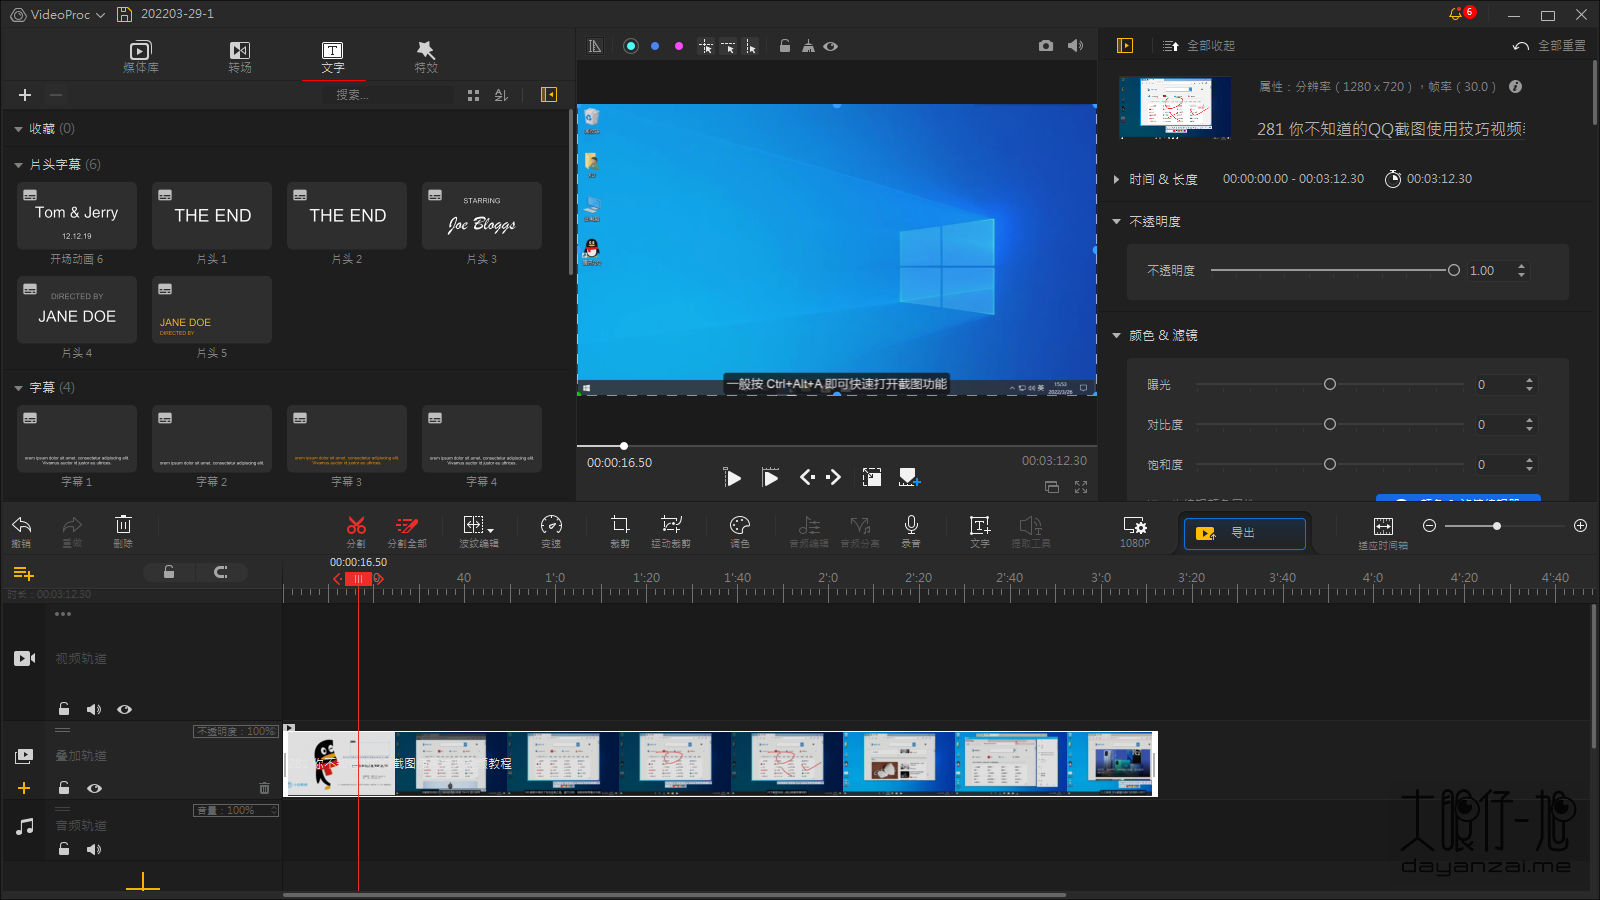
Task: Add text with the 文字 toolbar icon
Action: (x=980, y=531)
